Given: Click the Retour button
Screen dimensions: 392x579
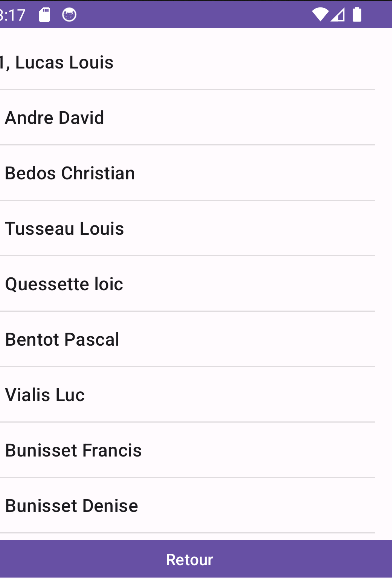Looking at the screenshot, I should 196,559.
